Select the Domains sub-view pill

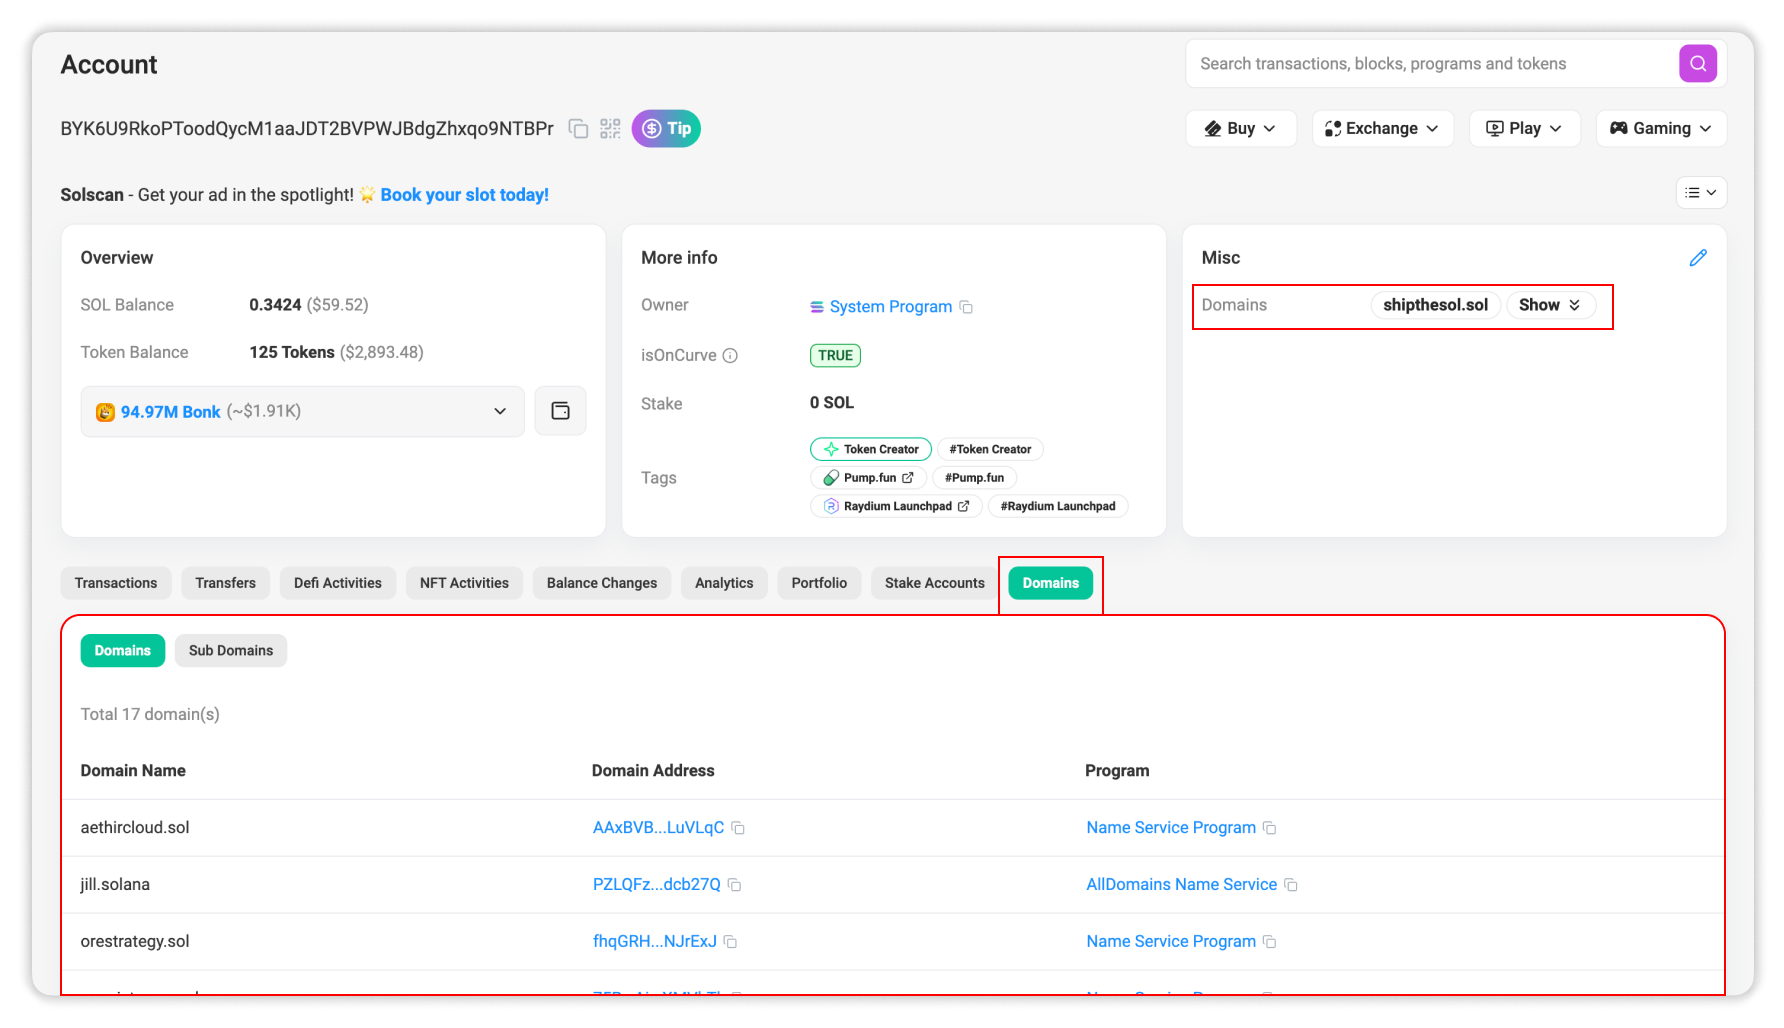122,651
